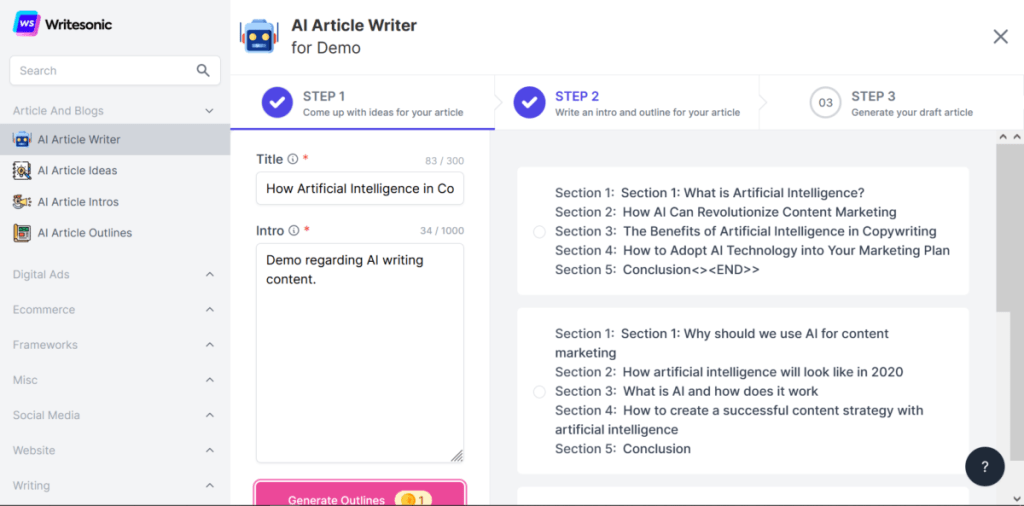Click the search magnifier icon
The width and height of the screenshot is (1024, 506).
(x=203, y=71)
